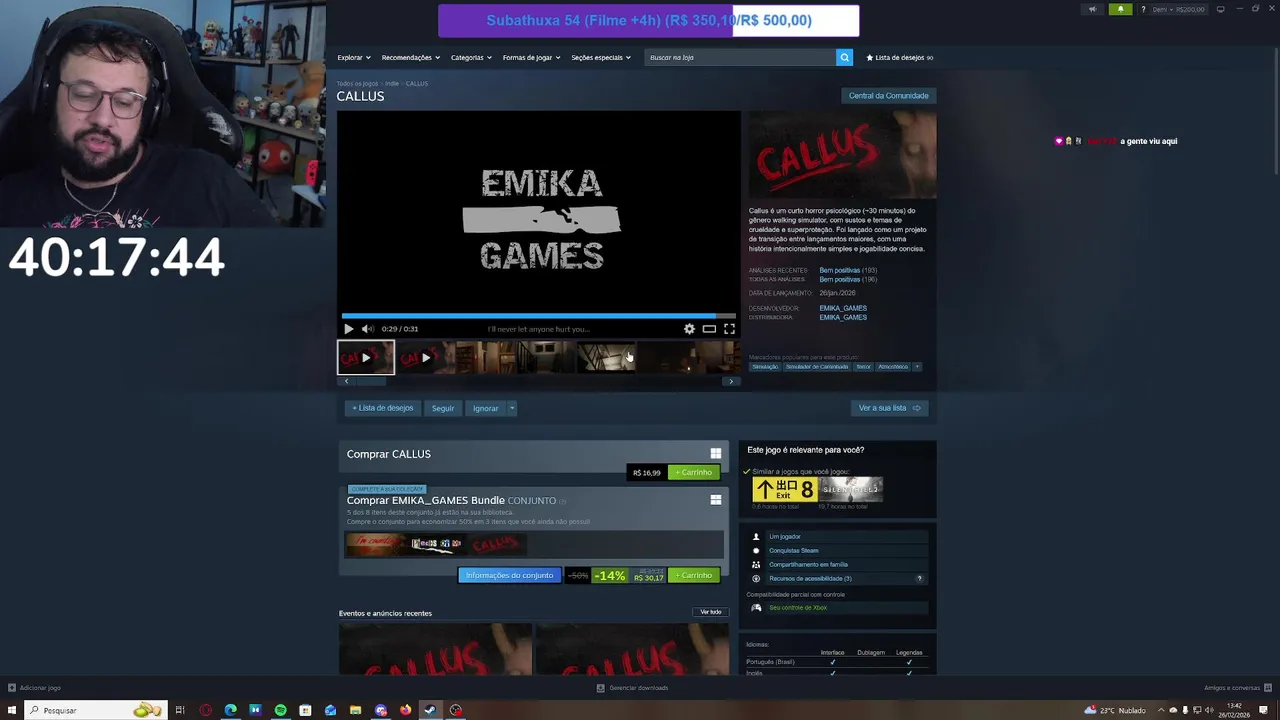Click the Steam announcements megaphone icon
The height and width of the screenshot is (720, 1280).
(x=1092, y=9)
